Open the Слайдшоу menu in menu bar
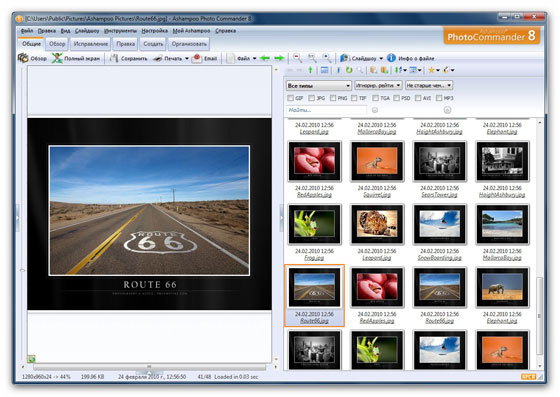560x397 pixels. [87, 31]
